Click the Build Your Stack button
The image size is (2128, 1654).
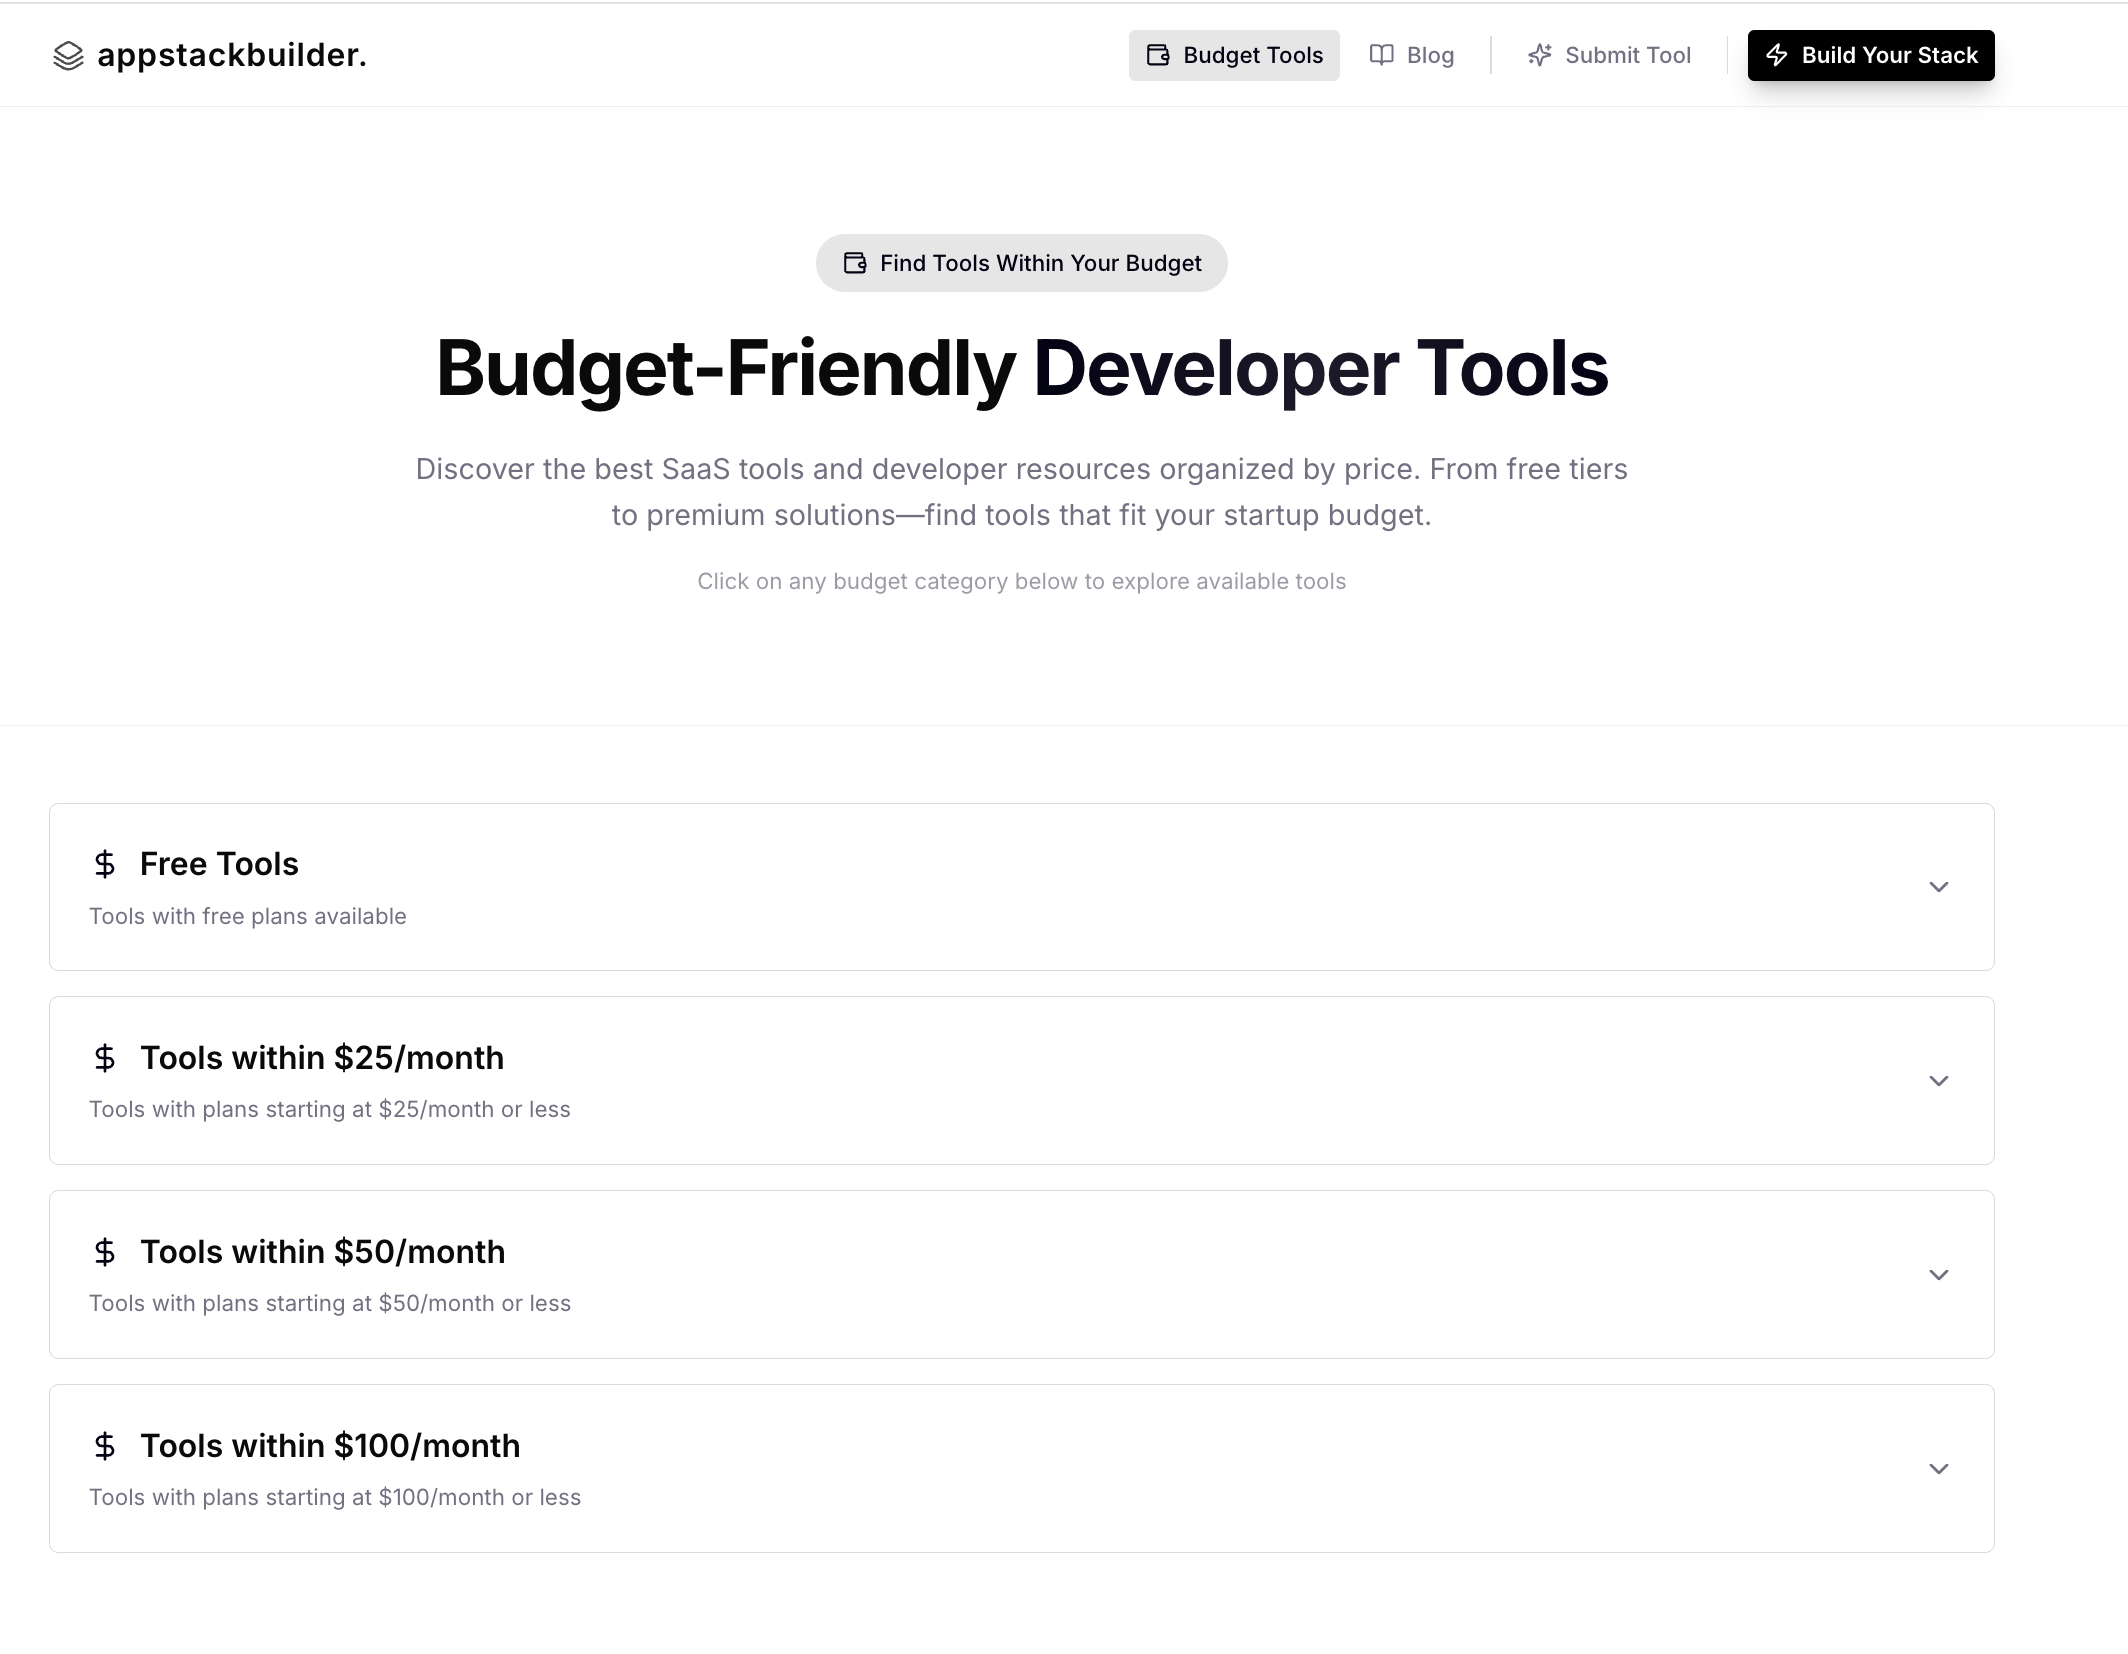click(1871, 56)
